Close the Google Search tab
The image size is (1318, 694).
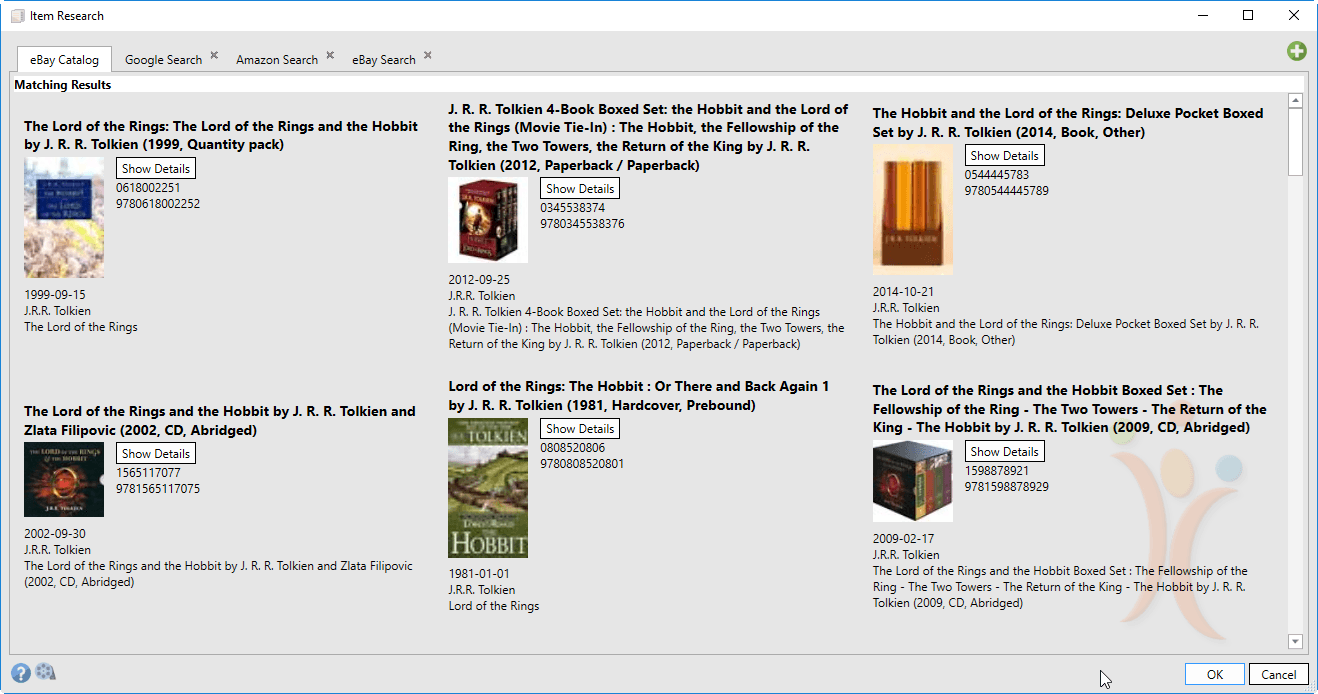pos(214,56)
